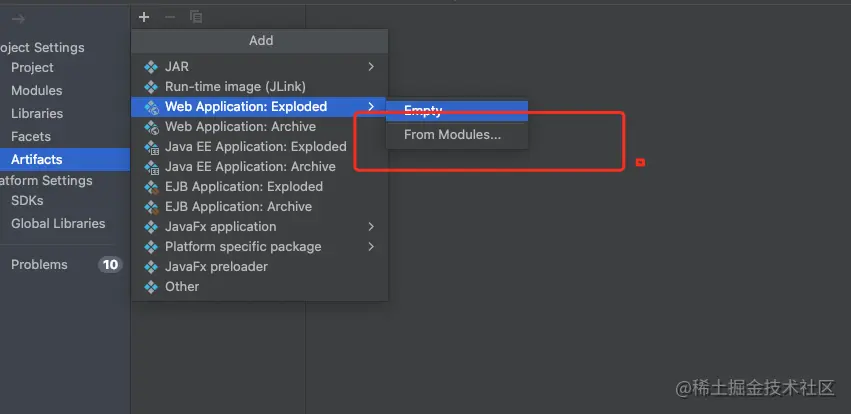
Task: Pick Other from the Add menu
Action: [x=182, y=287]
